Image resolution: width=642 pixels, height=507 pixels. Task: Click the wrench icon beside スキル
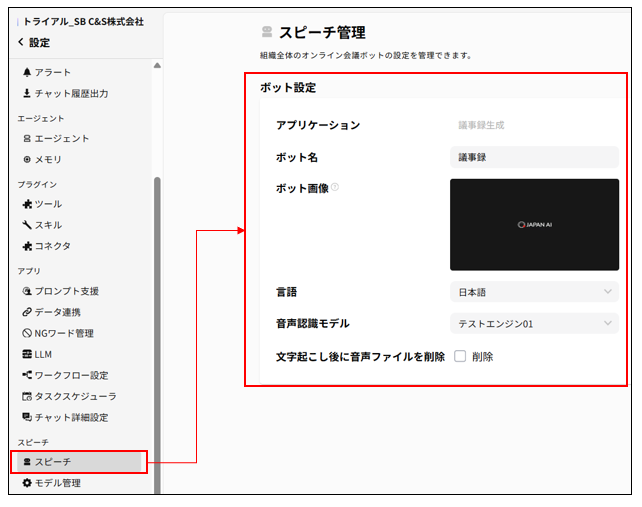coord(27,225)
